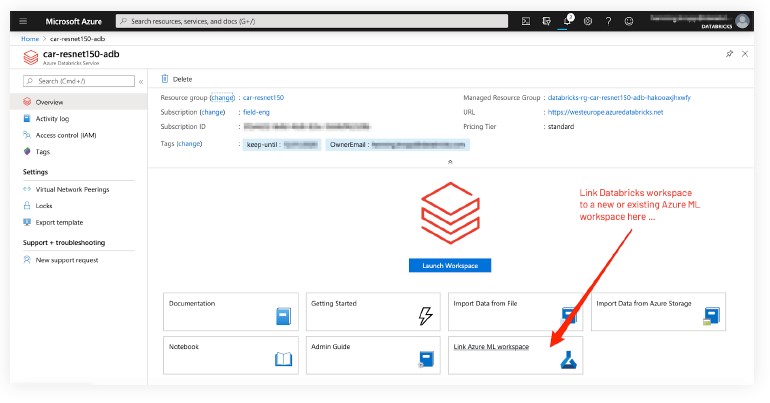Open Import Data from File tile
The width and height of the screenshot is (770, 403).
515,312
